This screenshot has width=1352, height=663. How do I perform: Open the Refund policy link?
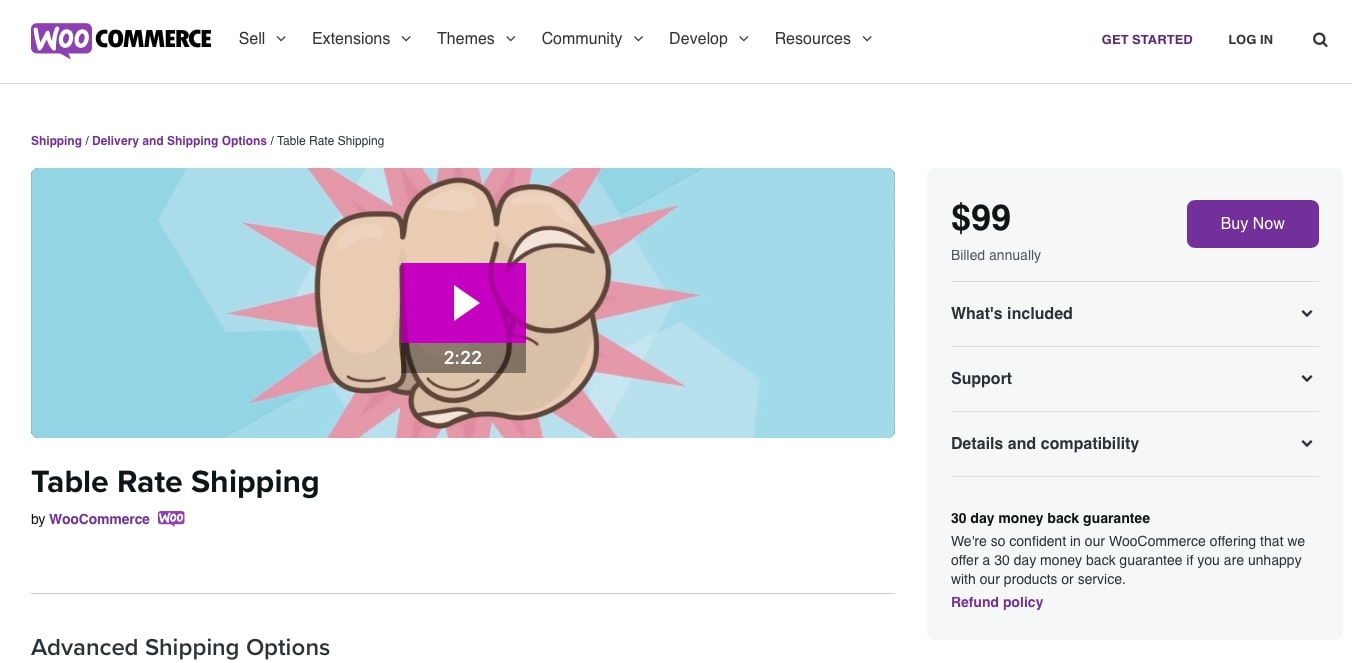pyautogui.click(x=997, y=602)
